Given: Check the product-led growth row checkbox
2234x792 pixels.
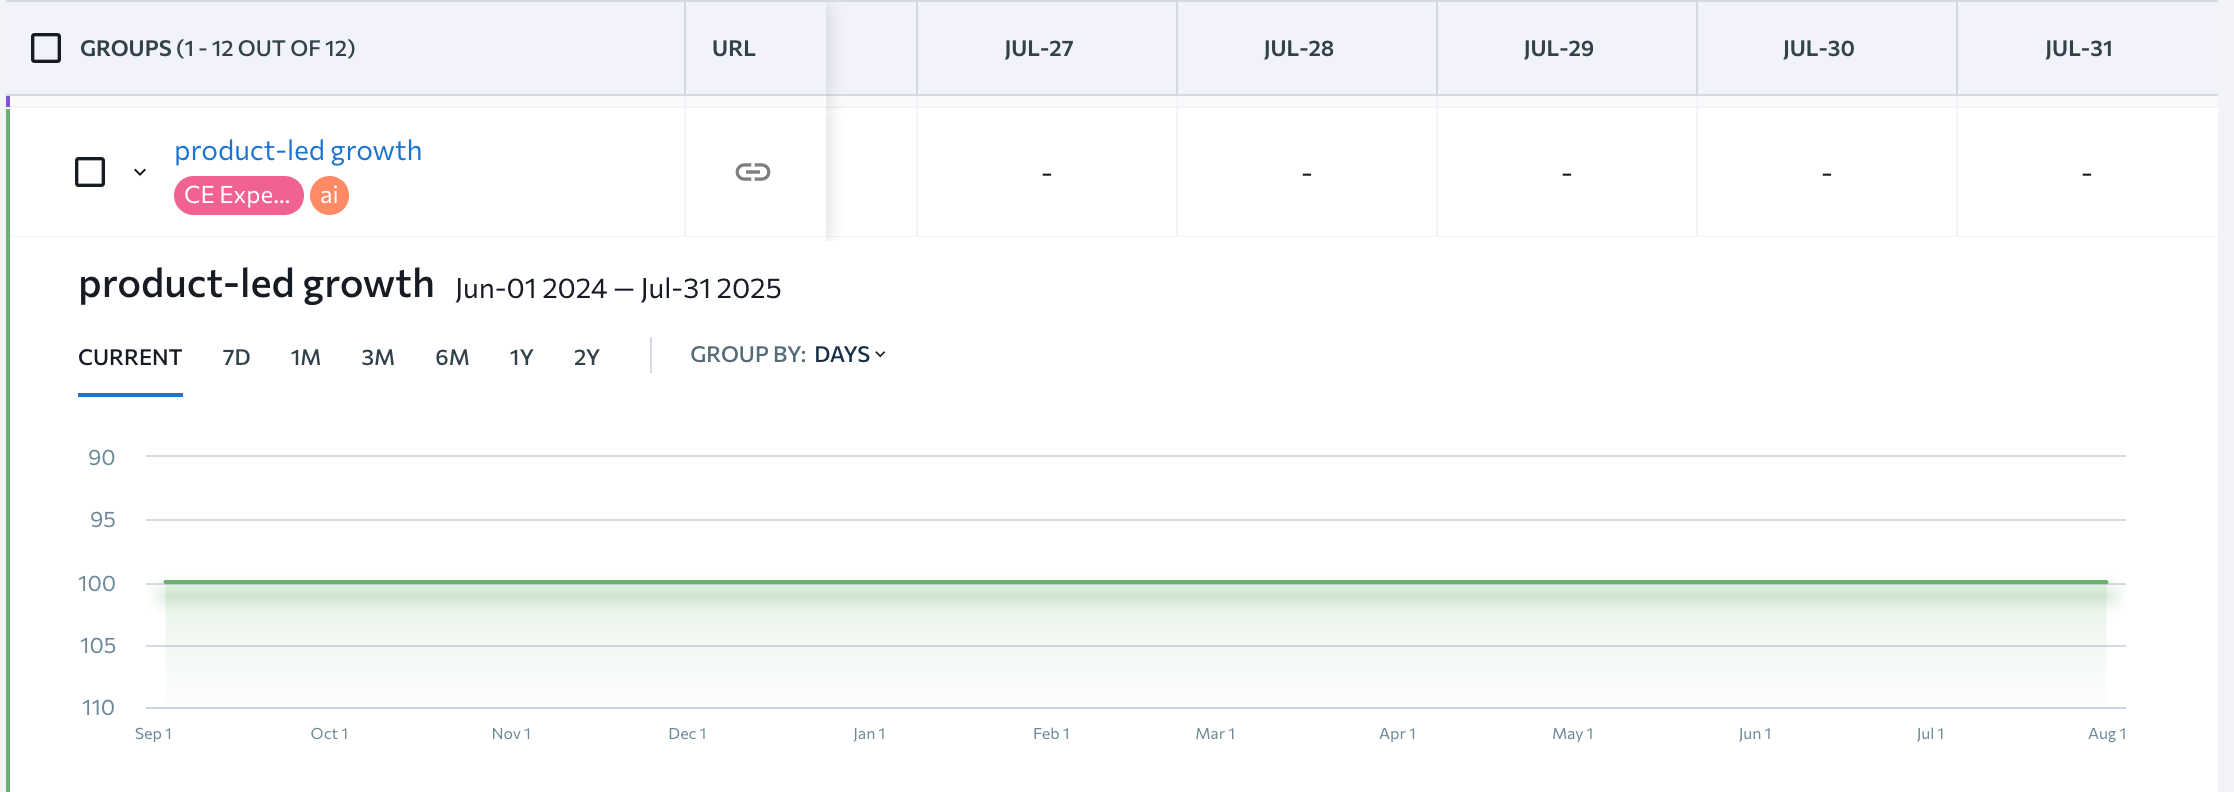Looking at the screenshot, I should click(x=90, y=172).
